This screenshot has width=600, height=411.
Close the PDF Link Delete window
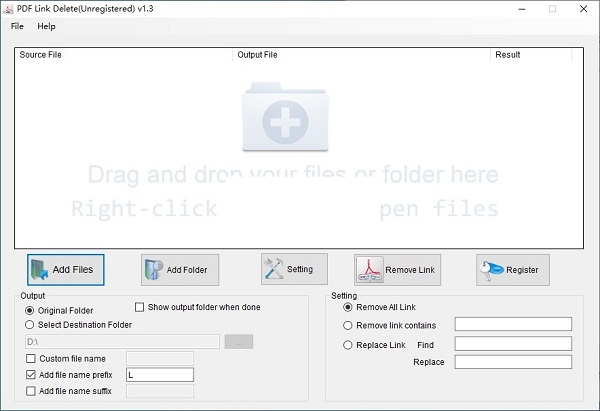[584, 9]
